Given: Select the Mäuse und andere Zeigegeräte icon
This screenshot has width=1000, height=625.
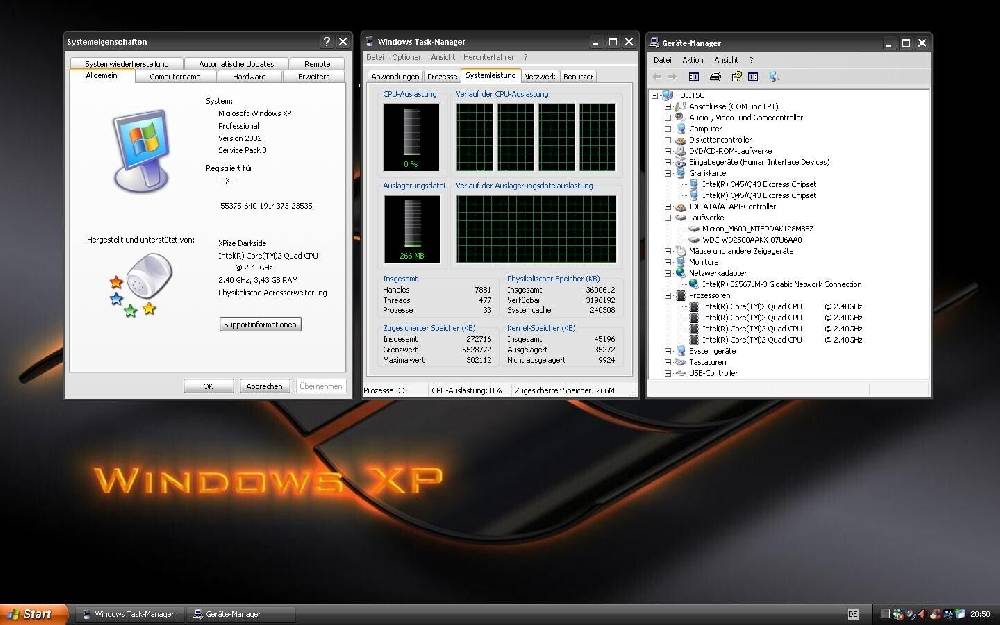Looking at the screenshot, I should click(x=680, y=251).
